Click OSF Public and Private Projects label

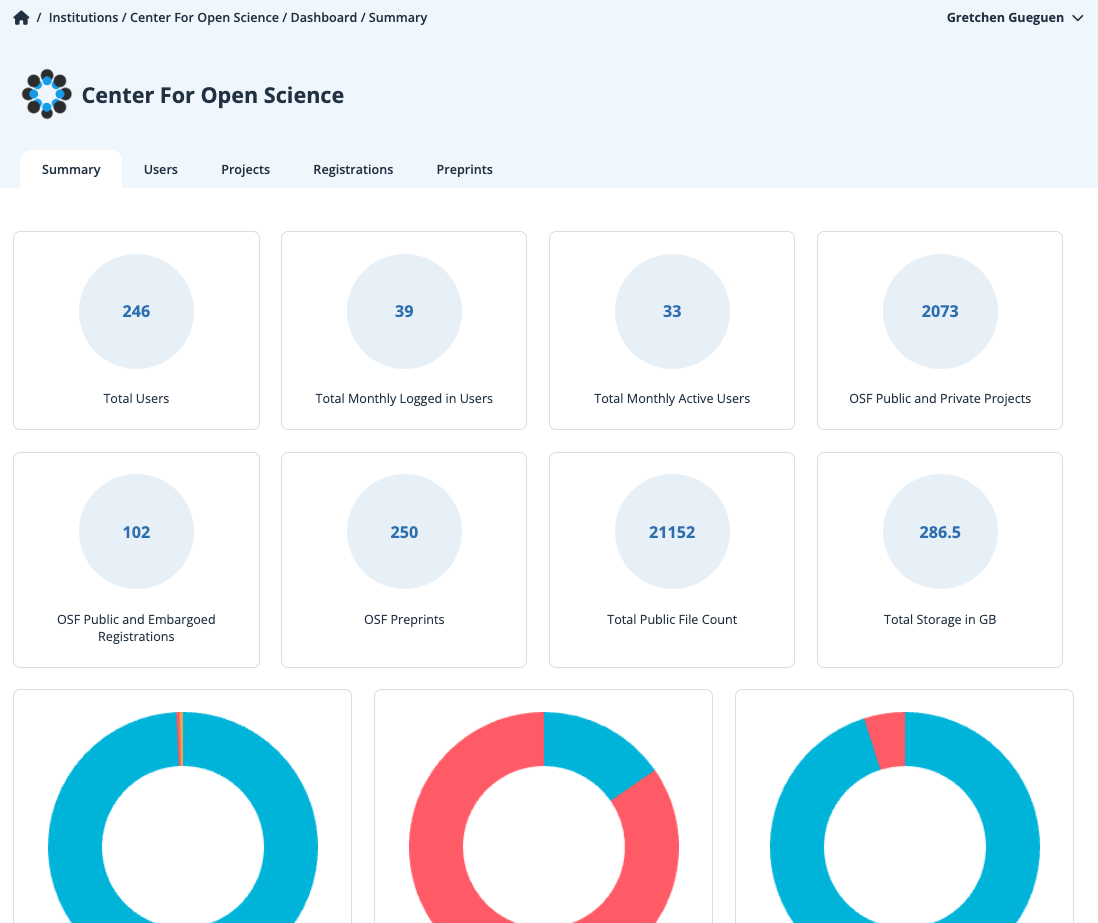coord(940,398)
